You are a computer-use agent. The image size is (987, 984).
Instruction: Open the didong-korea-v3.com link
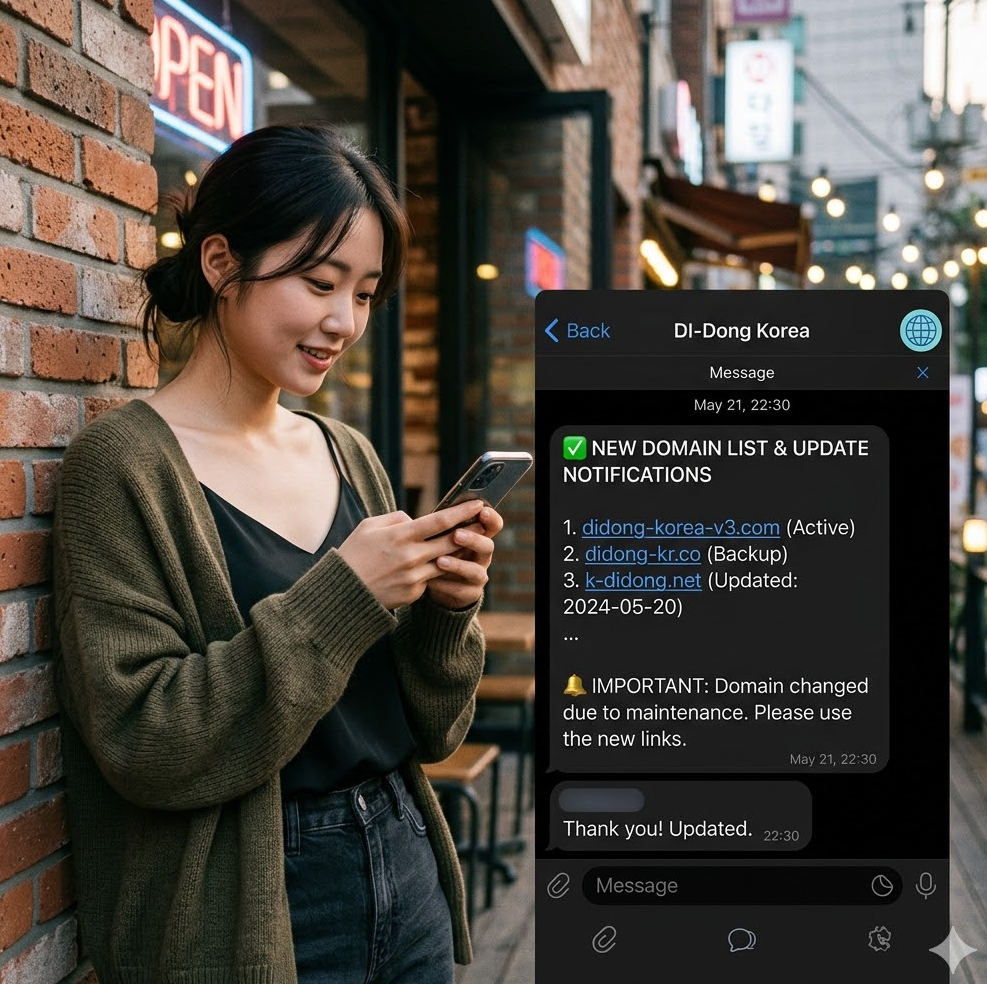pos(680,527)
